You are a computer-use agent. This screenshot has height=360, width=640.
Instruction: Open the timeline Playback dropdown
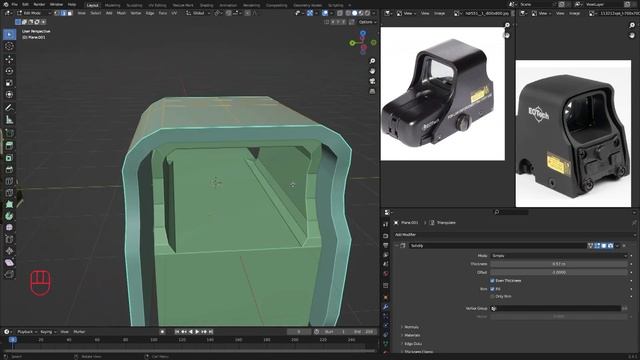[x=27, y=332]
